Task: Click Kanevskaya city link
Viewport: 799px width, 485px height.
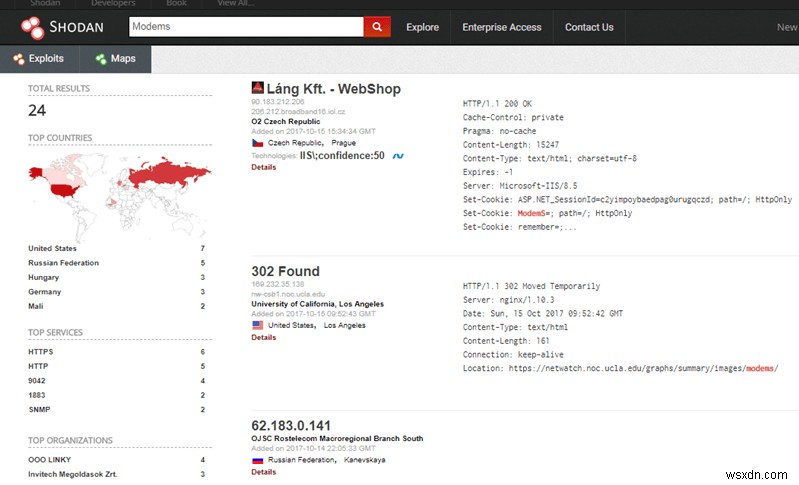Action: click(x=364, y=460)
